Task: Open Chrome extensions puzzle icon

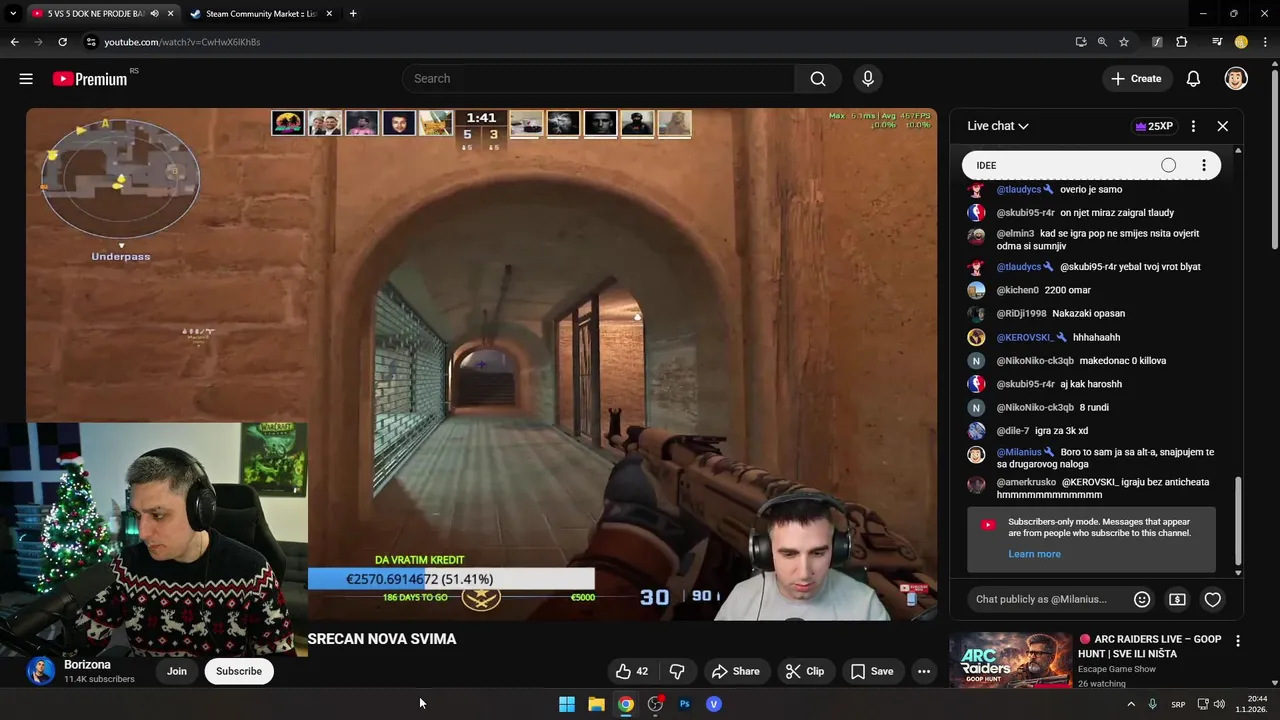Action: pyautogui.click(x=1182, y=42)
